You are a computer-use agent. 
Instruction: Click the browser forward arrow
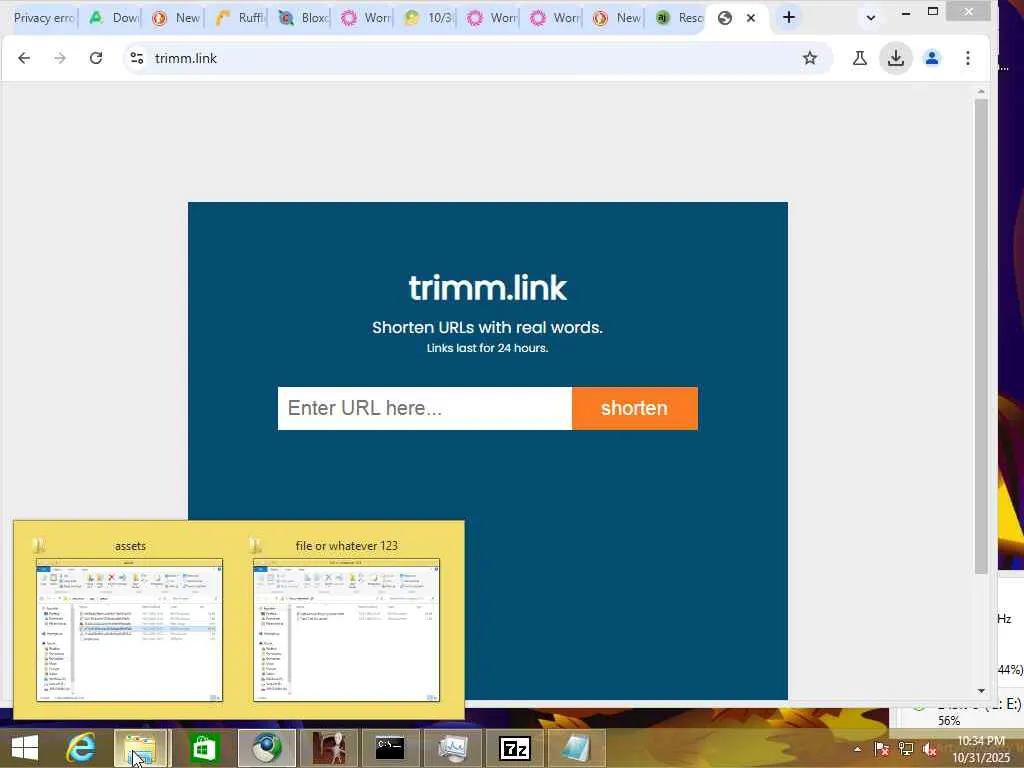click(x=60, y=58)
